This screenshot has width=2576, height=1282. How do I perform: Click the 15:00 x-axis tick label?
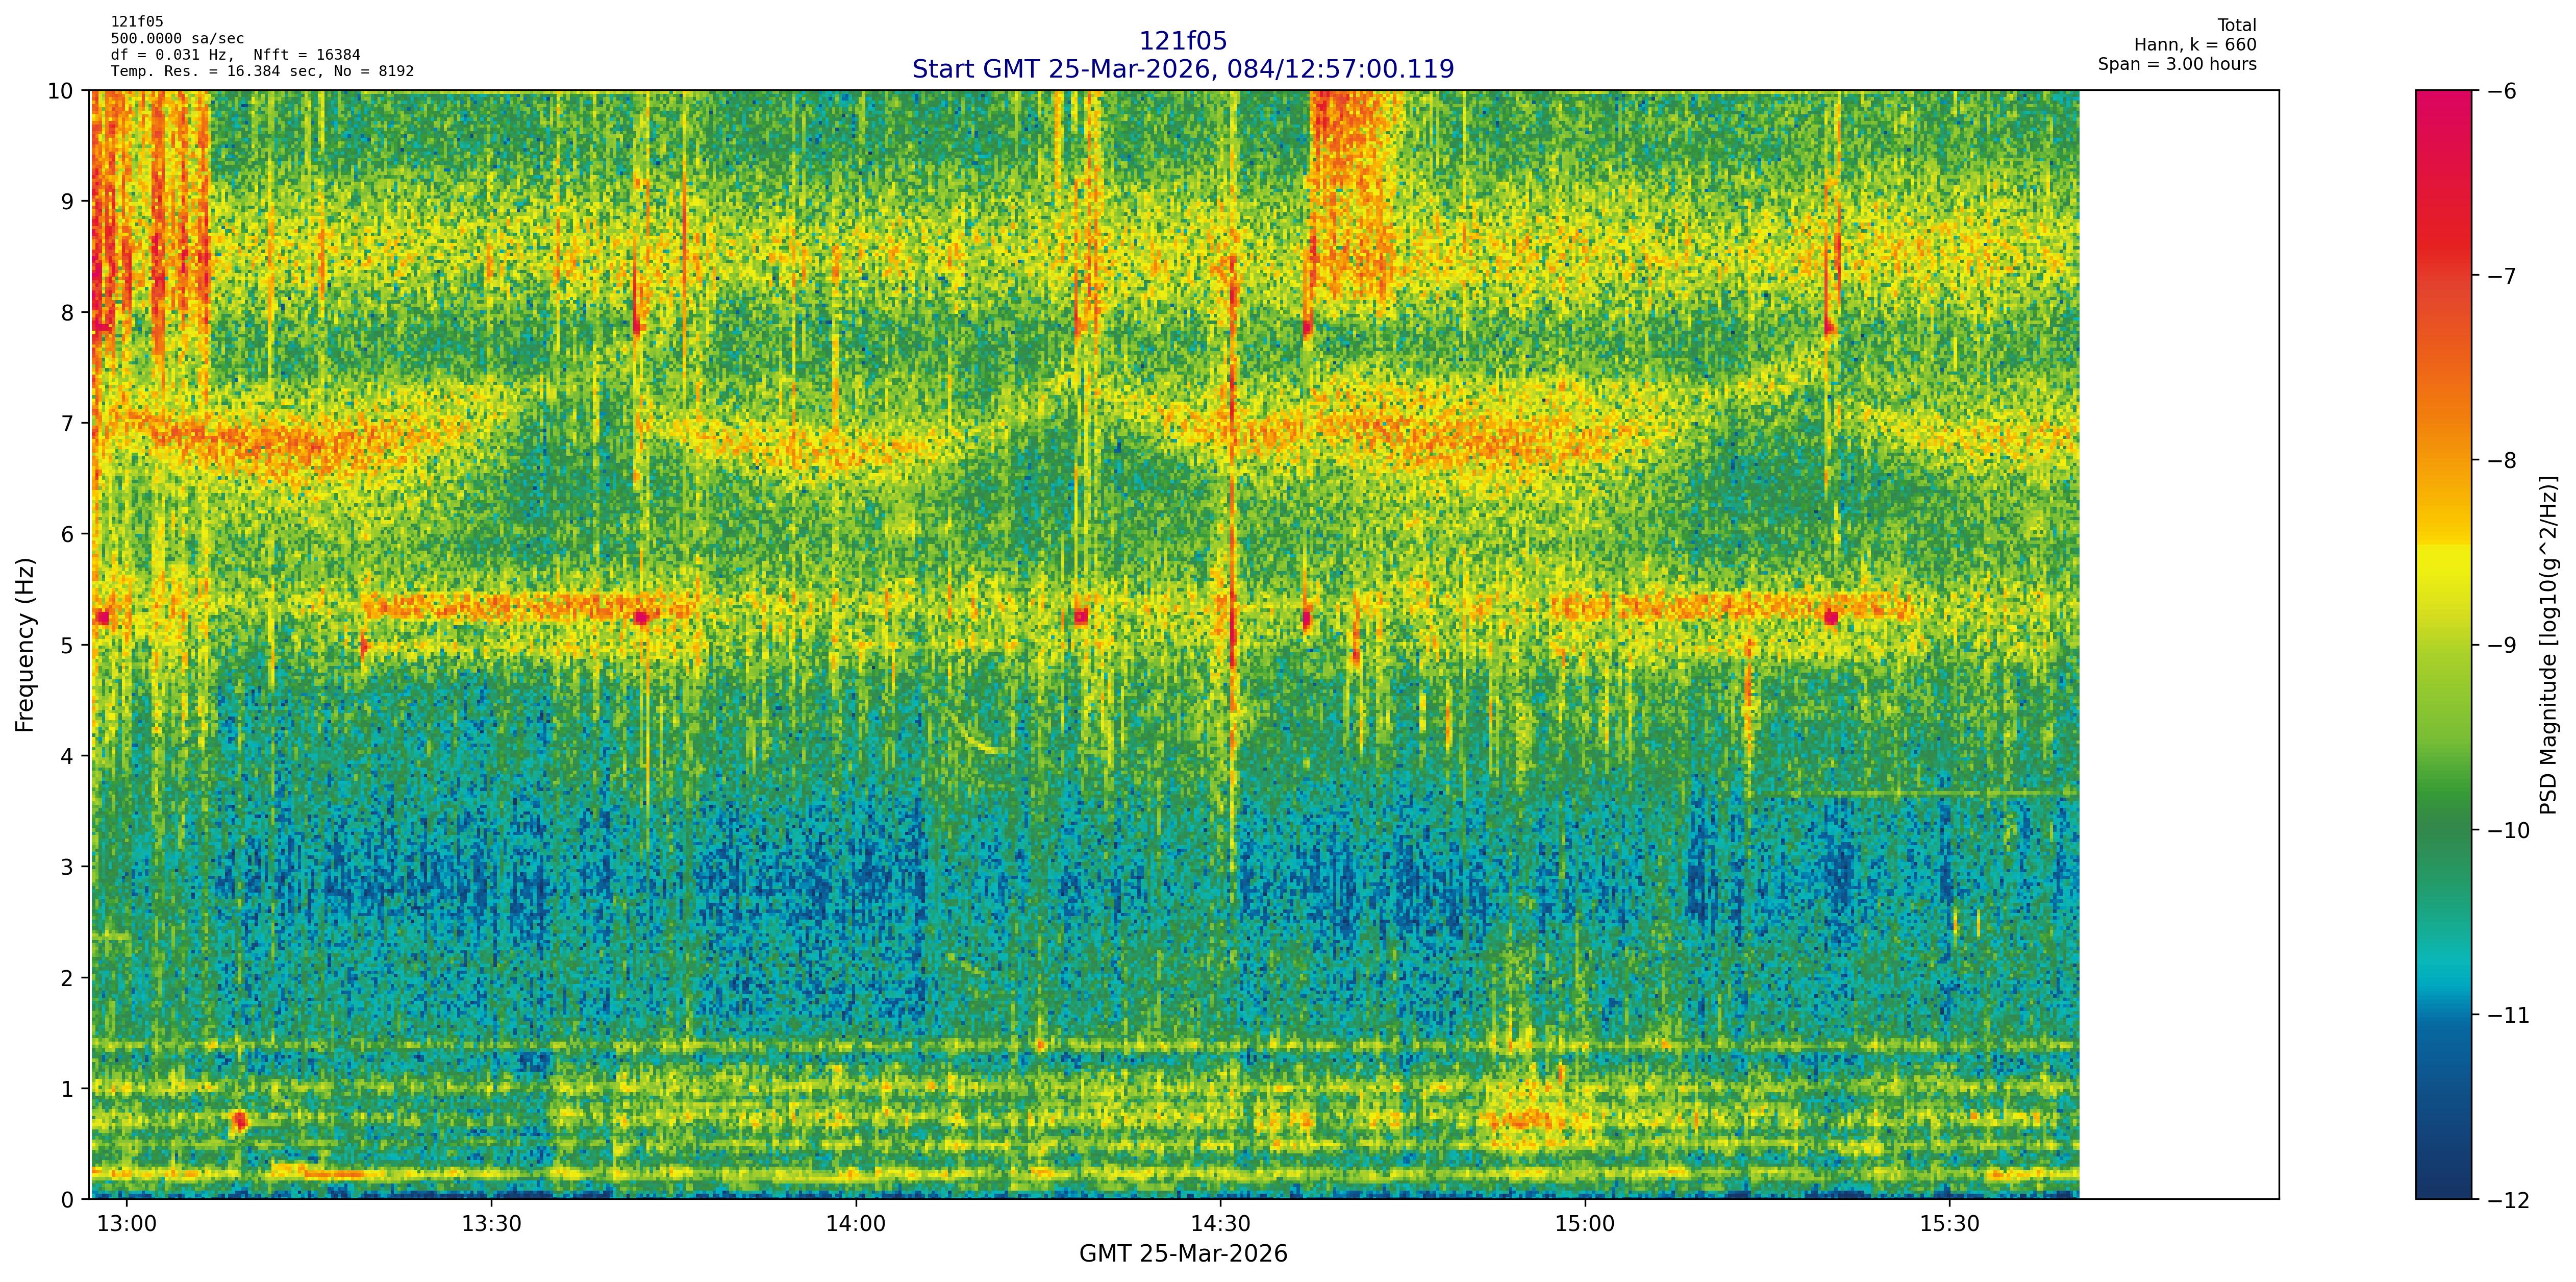pyautogui.click(x=1585, y=1225)
